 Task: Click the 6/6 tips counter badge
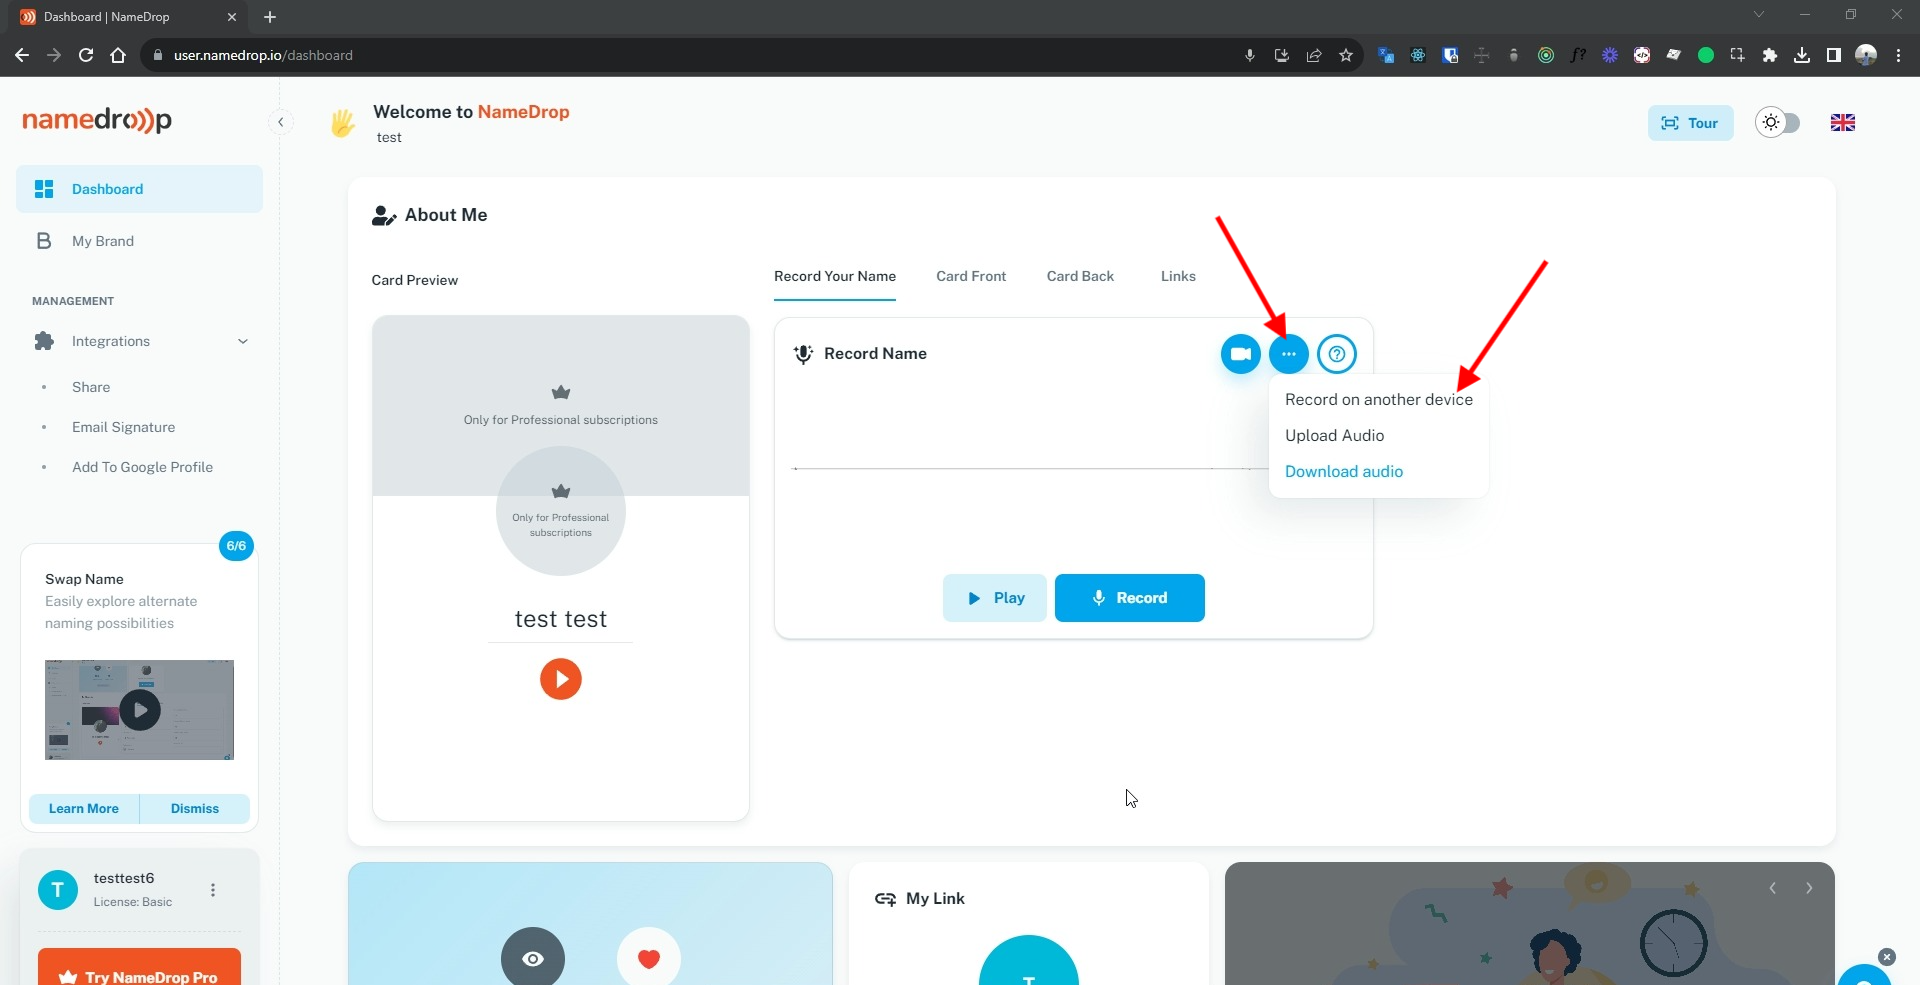(236, 546)
